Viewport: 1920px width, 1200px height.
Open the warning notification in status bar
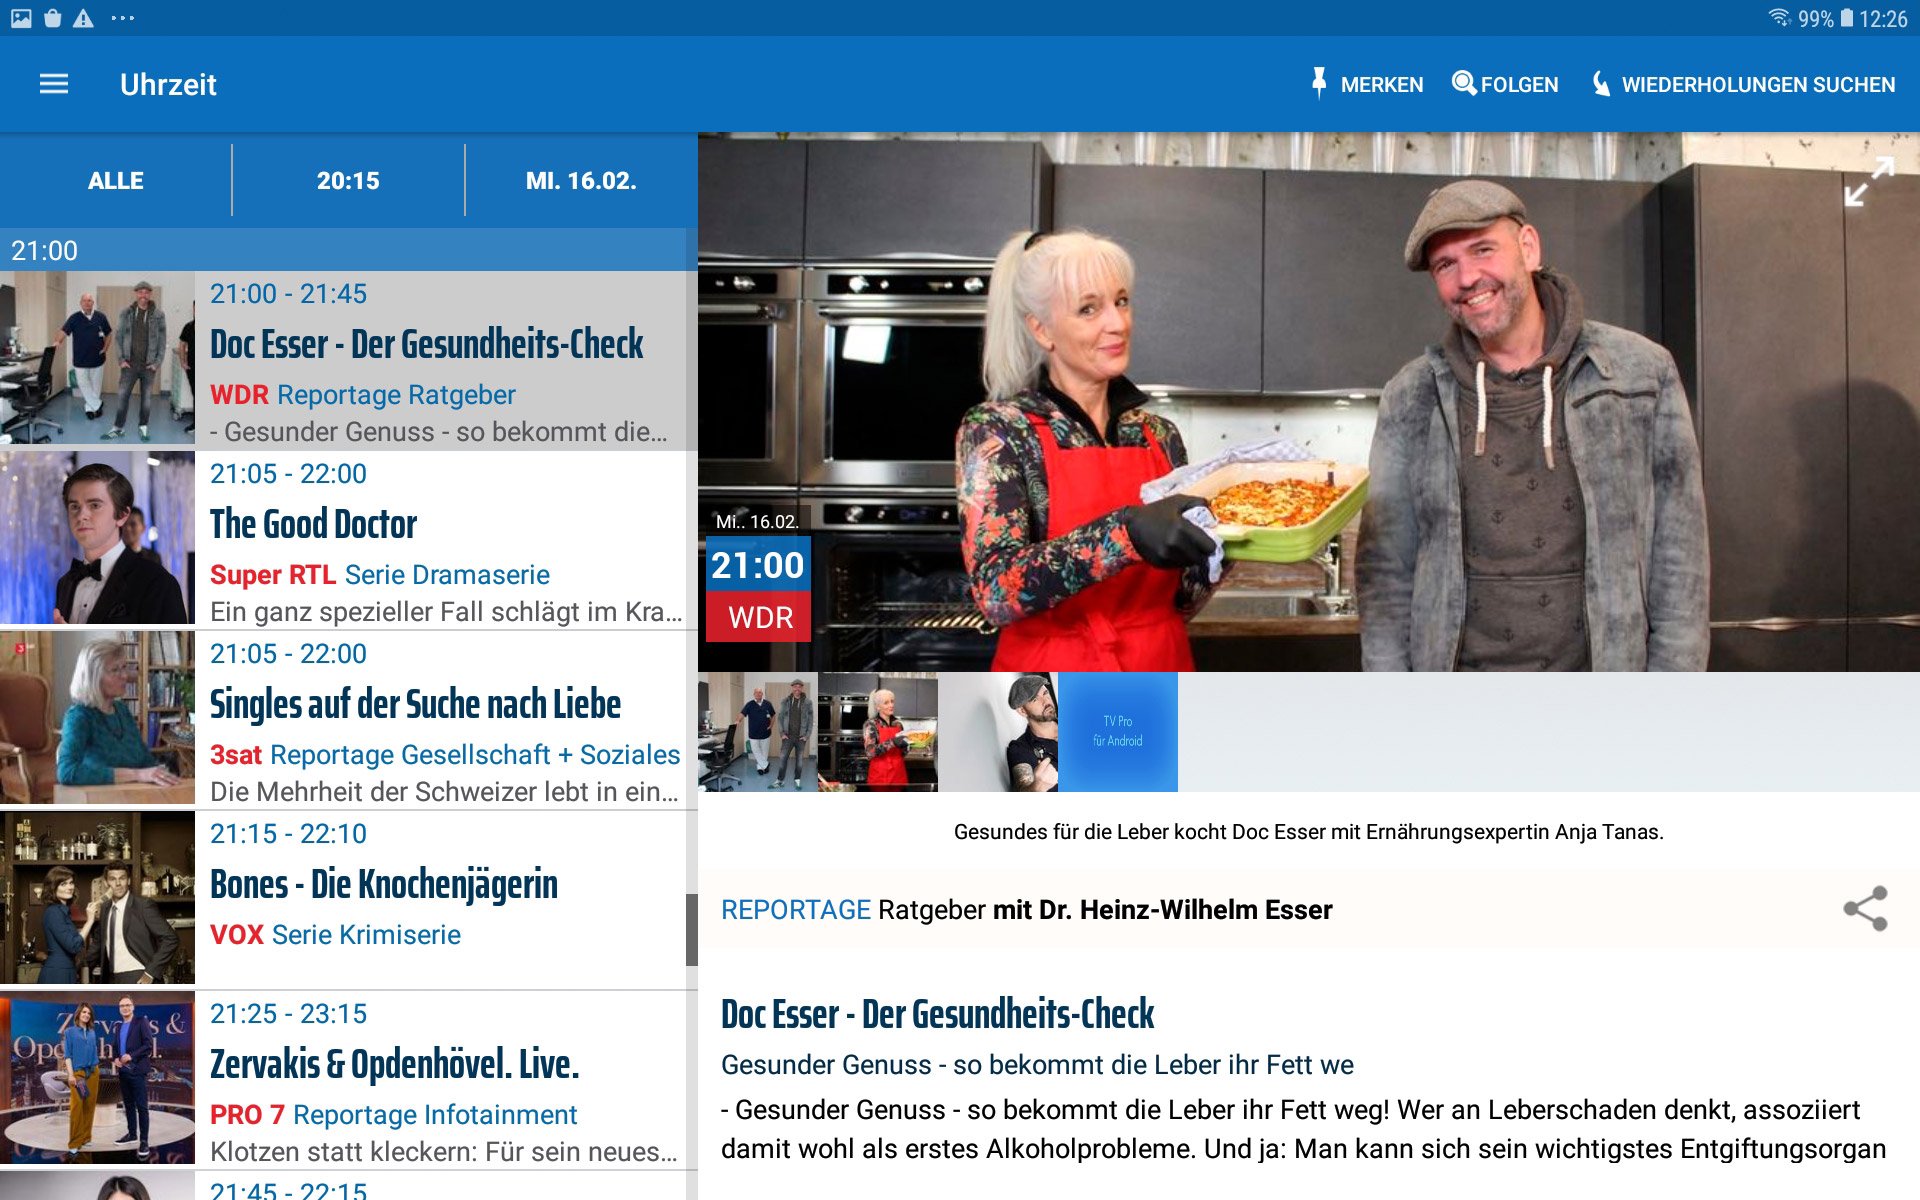tap(84, 18)
